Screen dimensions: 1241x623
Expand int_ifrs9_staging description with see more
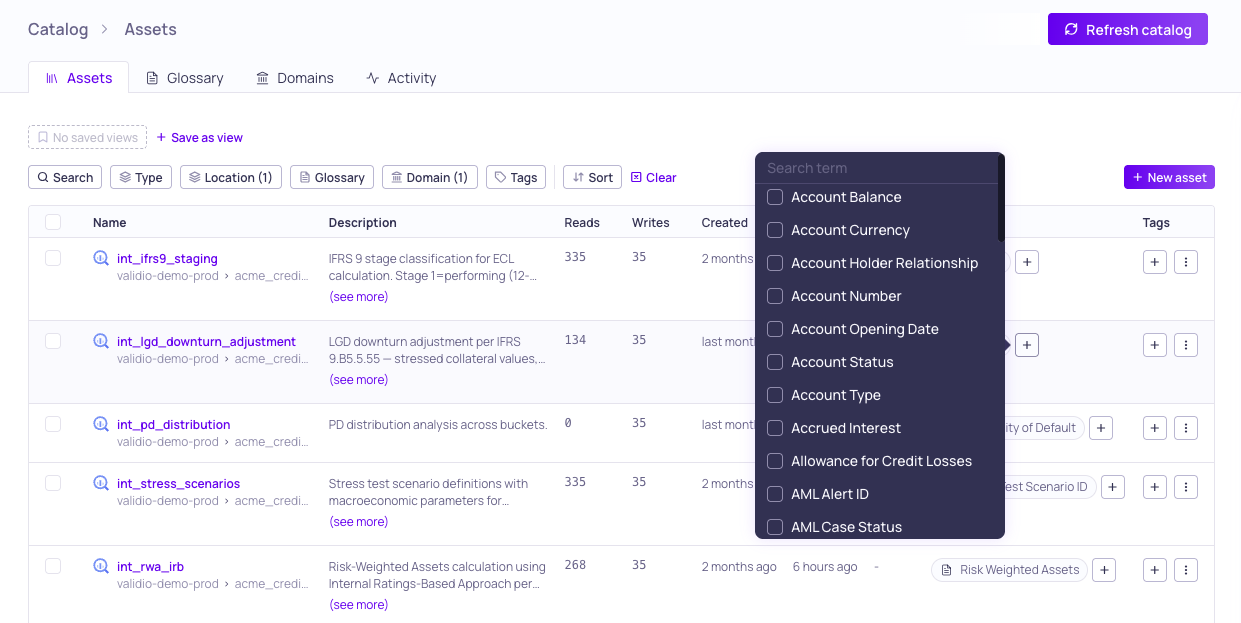pyautogui.click(x=358, y=296)
